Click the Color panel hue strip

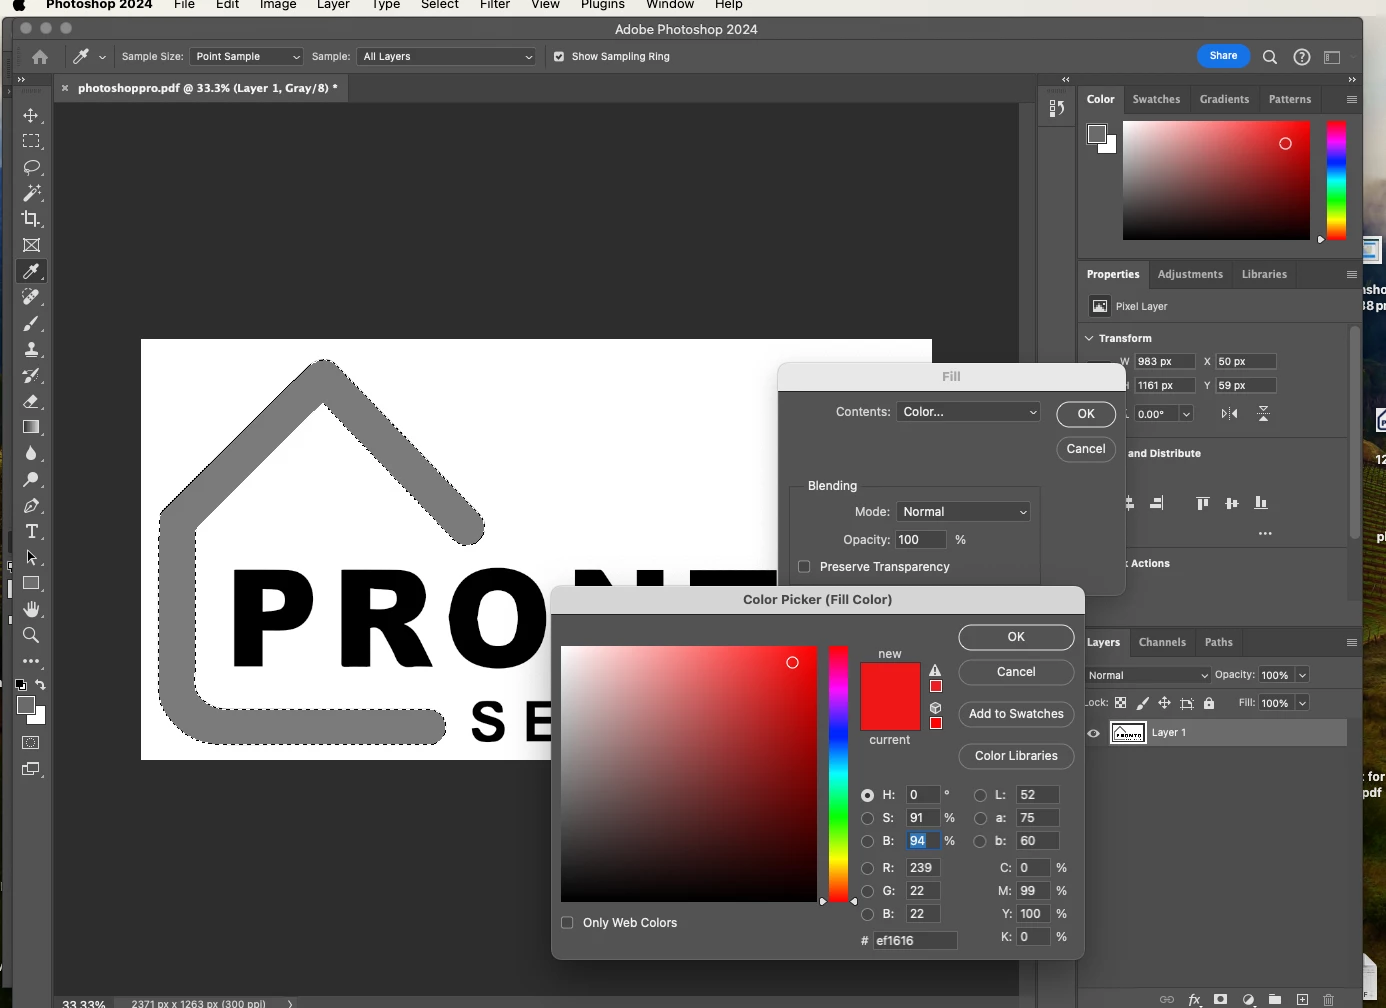[1336, 181]
